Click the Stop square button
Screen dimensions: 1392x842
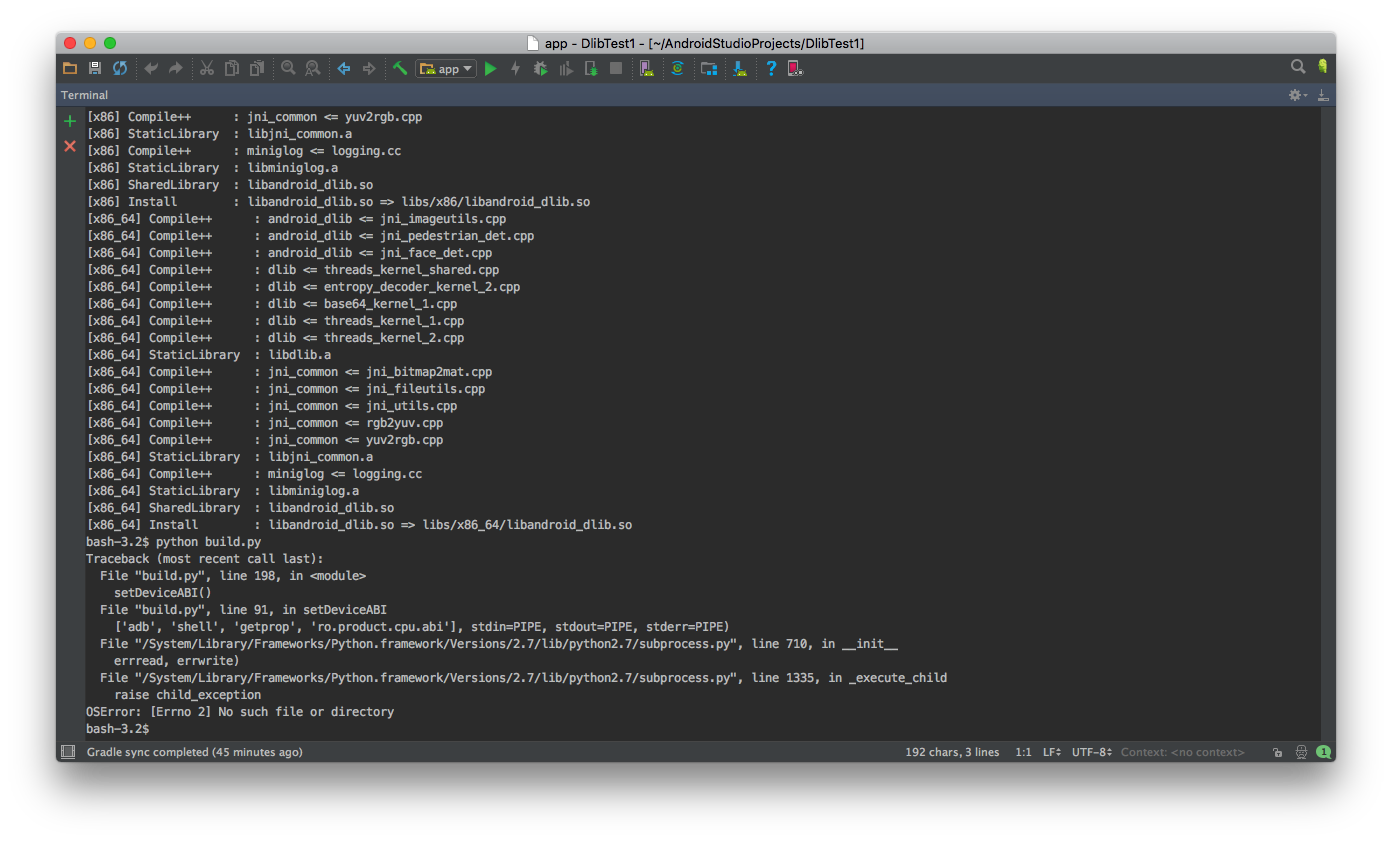(616, 68)
